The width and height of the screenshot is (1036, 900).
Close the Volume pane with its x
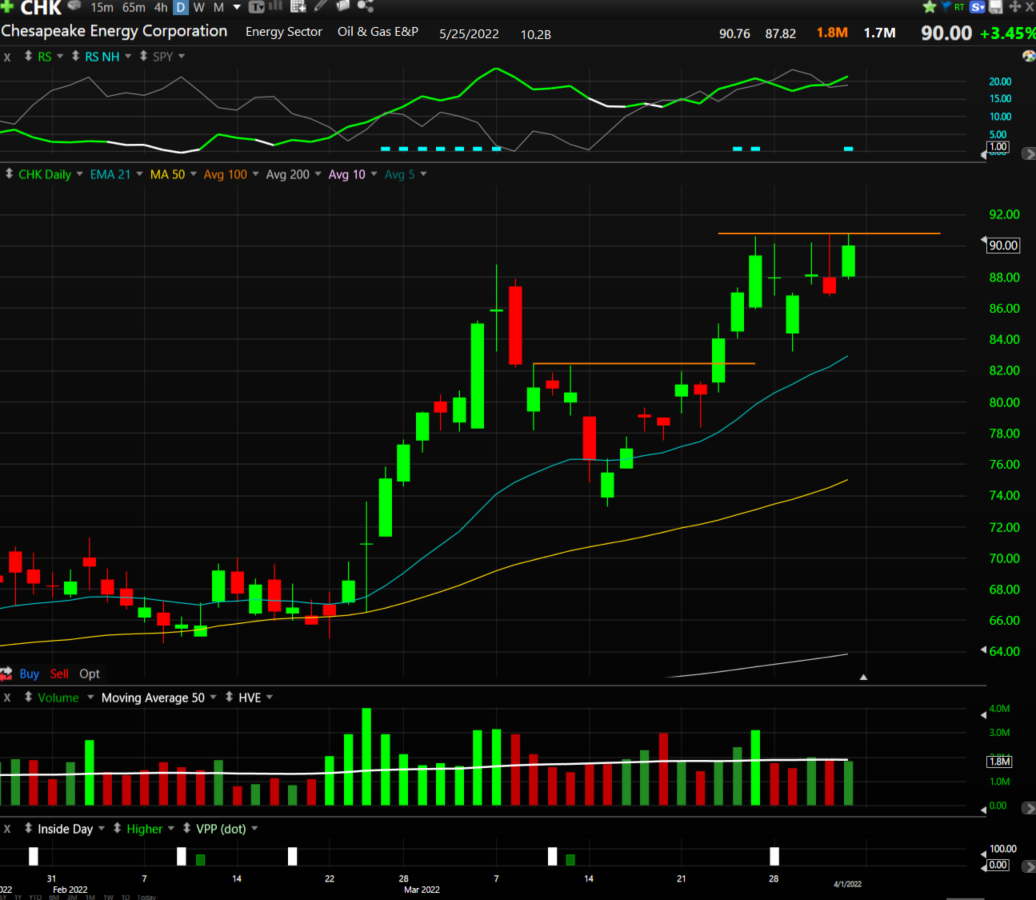7,698
